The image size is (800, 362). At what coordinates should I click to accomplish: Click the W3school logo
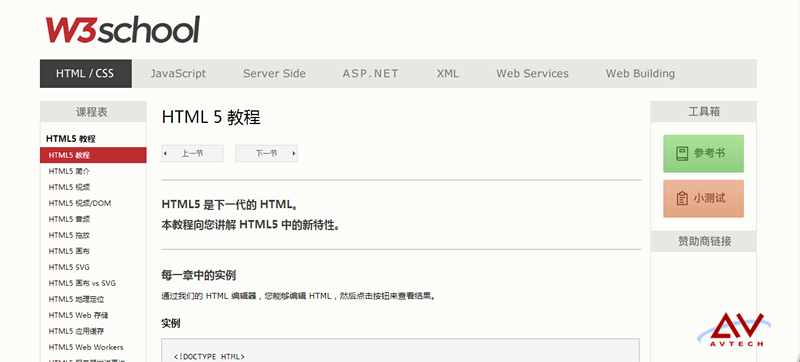tap(122, 30)
